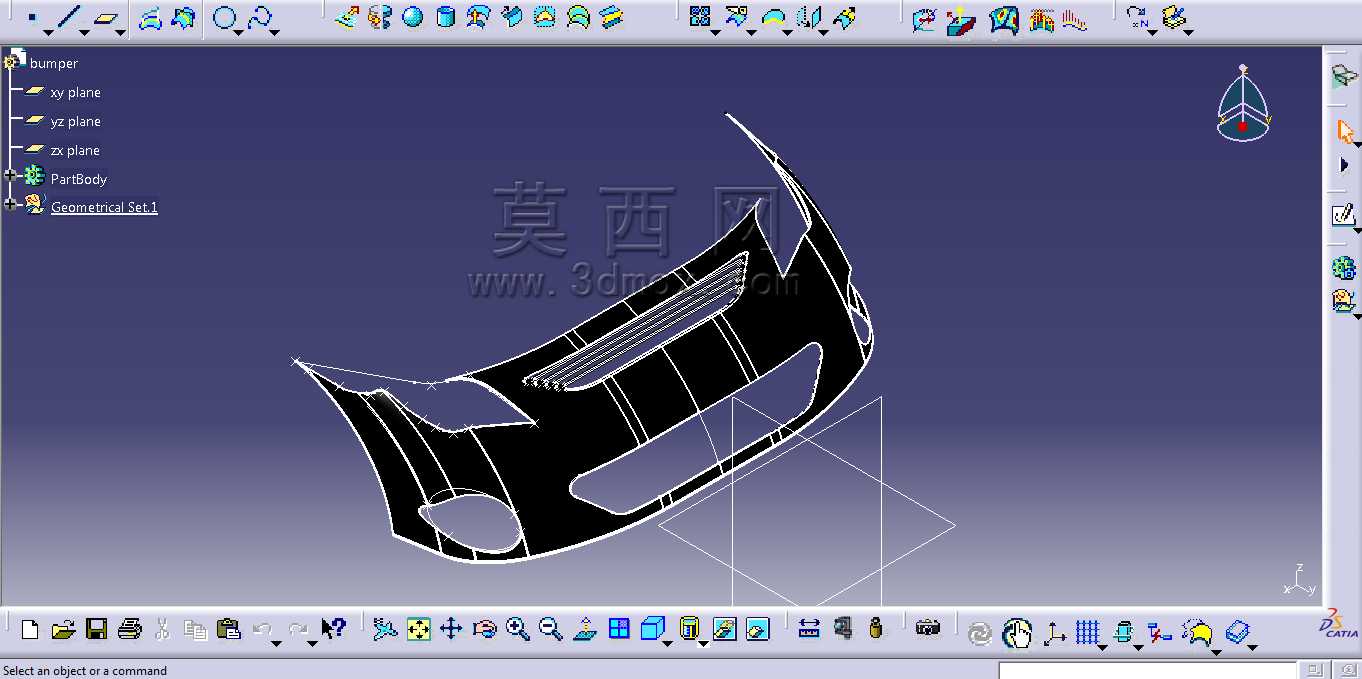This screenshot has width=1362, height=679.
Task: Click the Sketcher icon on right toolbar
Action: point(1343,214)
